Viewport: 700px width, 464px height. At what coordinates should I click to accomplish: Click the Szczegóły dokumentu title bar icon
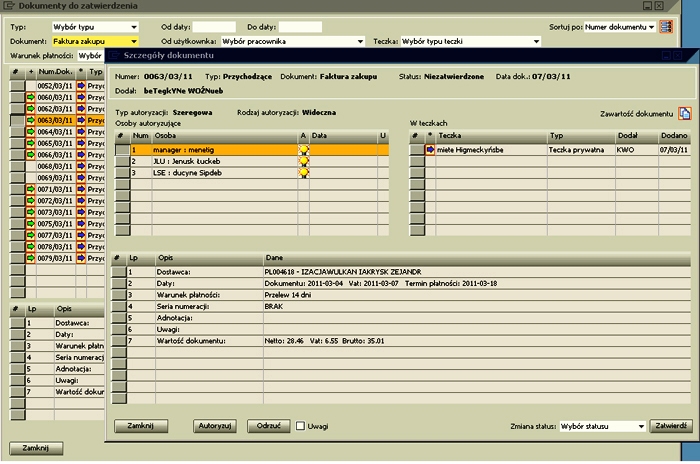click(114, 55)
